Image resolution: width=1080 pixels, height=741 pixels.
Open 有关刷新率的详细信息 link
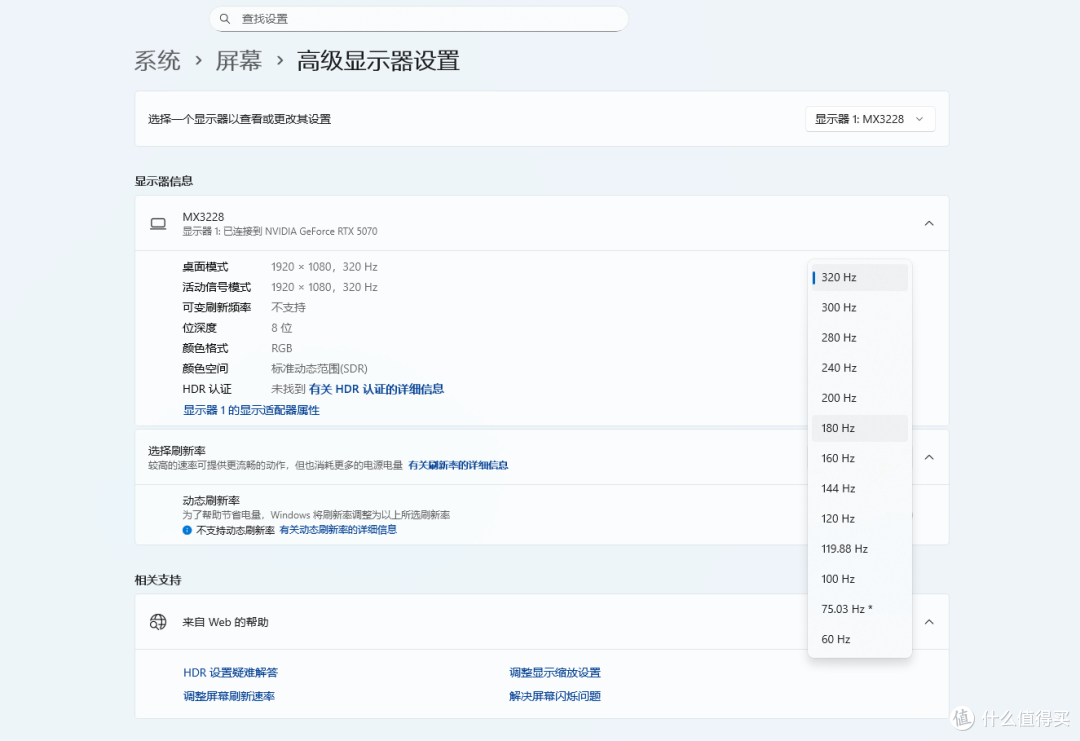click(458, 466)
